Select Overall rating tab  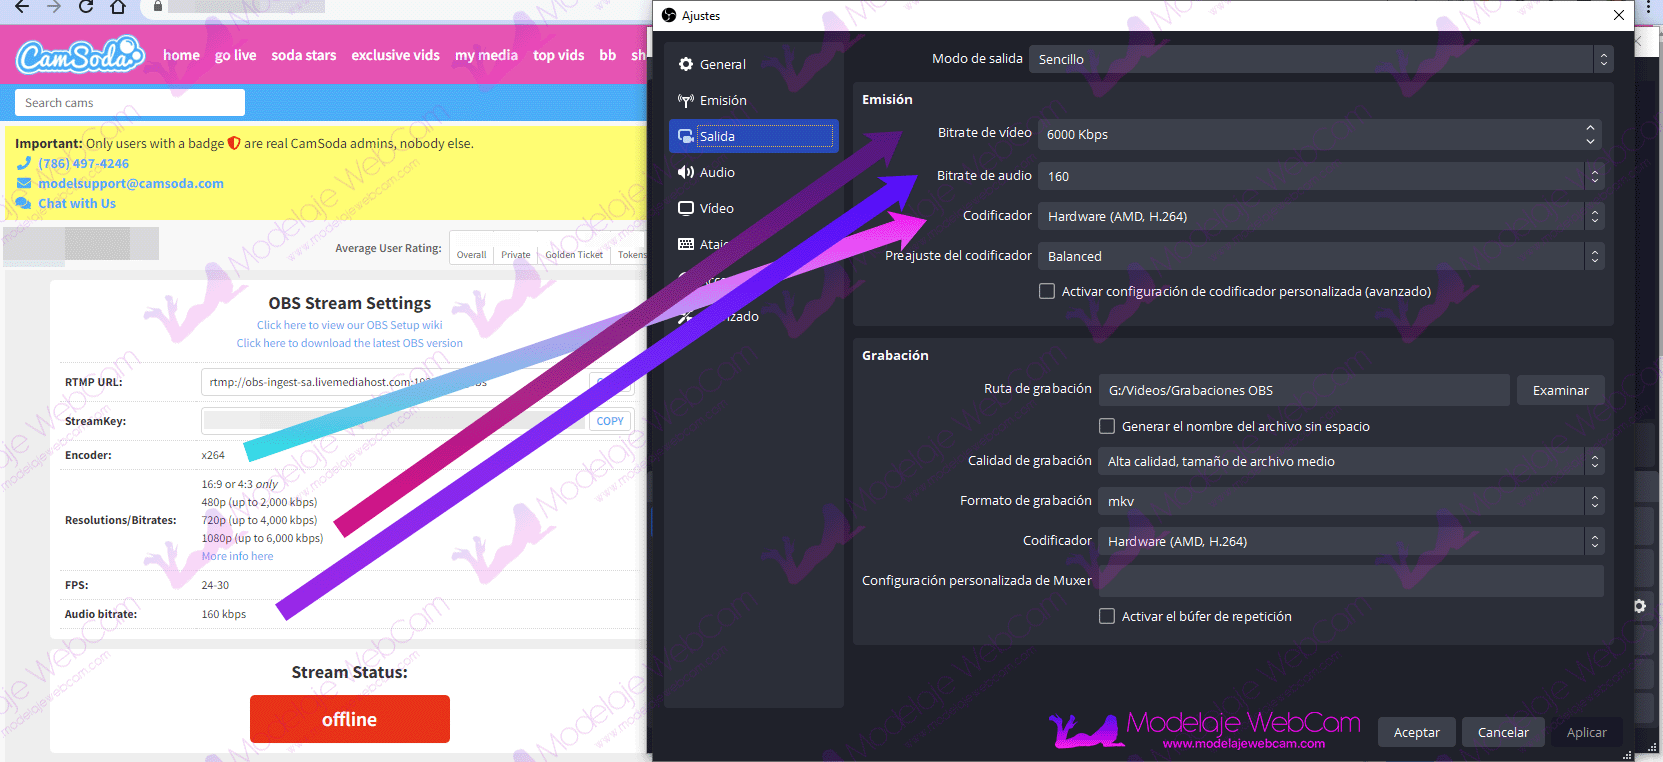click(x=471, y=254)
